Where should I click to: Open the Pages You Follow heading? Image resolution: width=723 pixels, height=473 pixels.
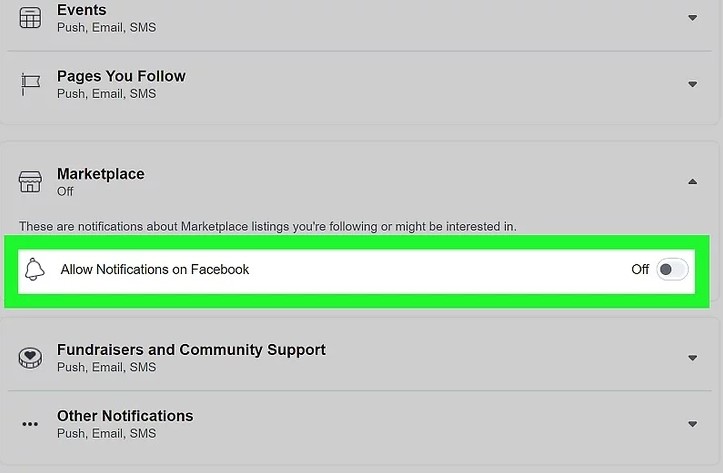(121, 76)
